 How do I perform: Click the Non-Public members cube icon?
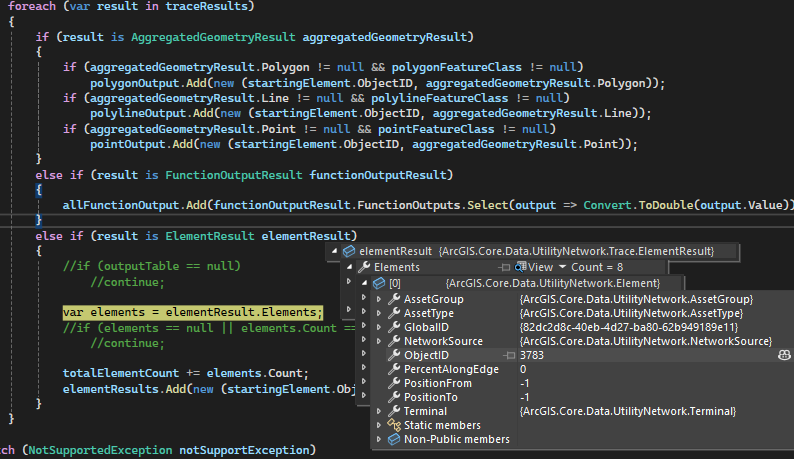coord(394,439)
